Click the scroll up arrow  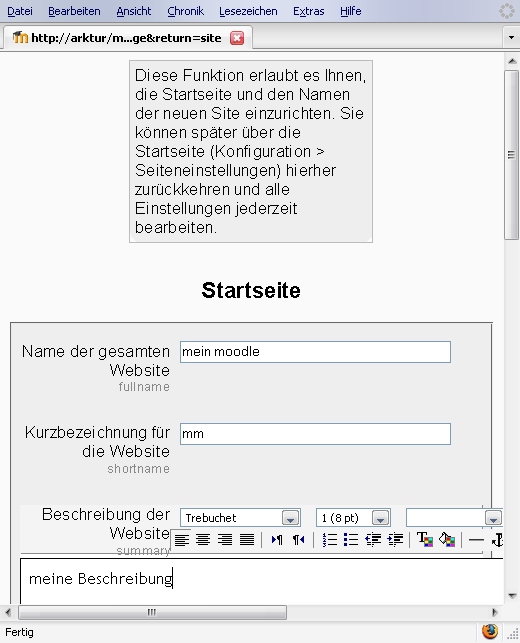pyautogui.click(x=512, y=62)
